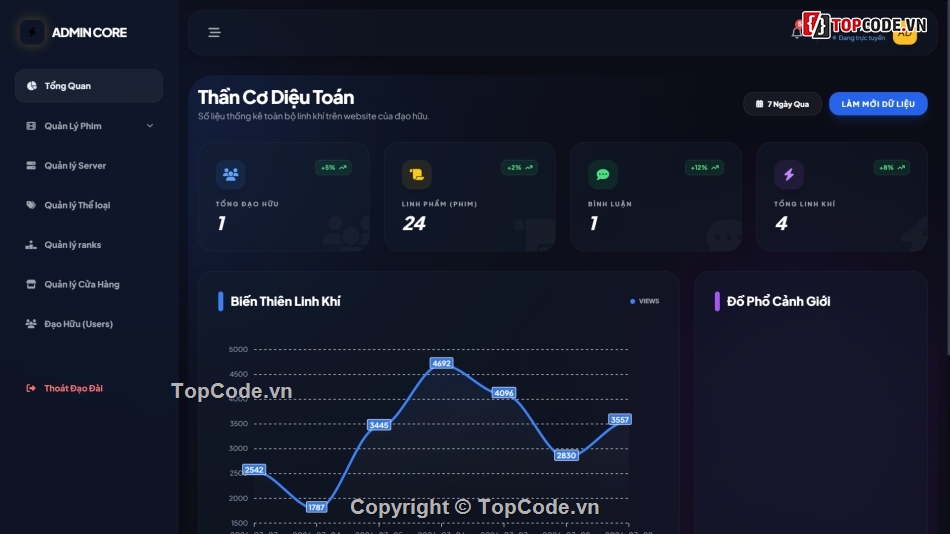Click the scroll icon in Linh Phẩm card
The width and height of the screenshot is (950, 534).
[416, 175]
